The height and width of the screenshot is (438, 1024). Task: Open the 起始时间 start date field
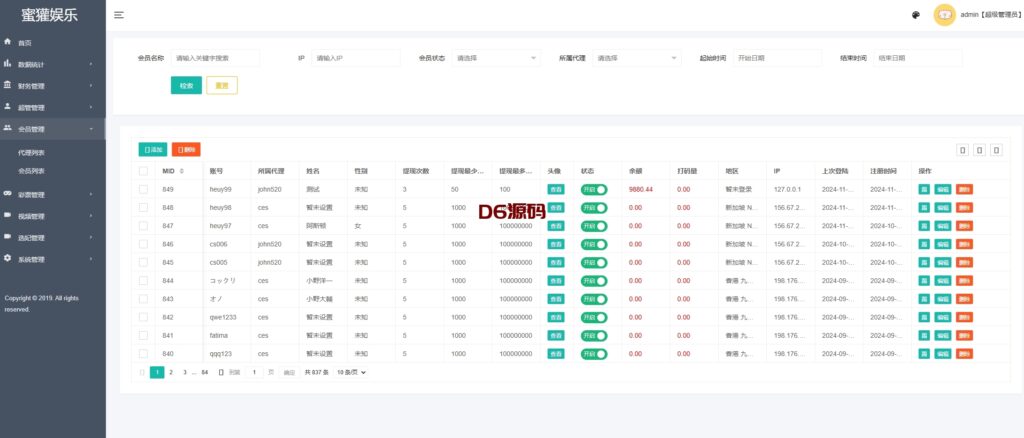tap(777, 58)
